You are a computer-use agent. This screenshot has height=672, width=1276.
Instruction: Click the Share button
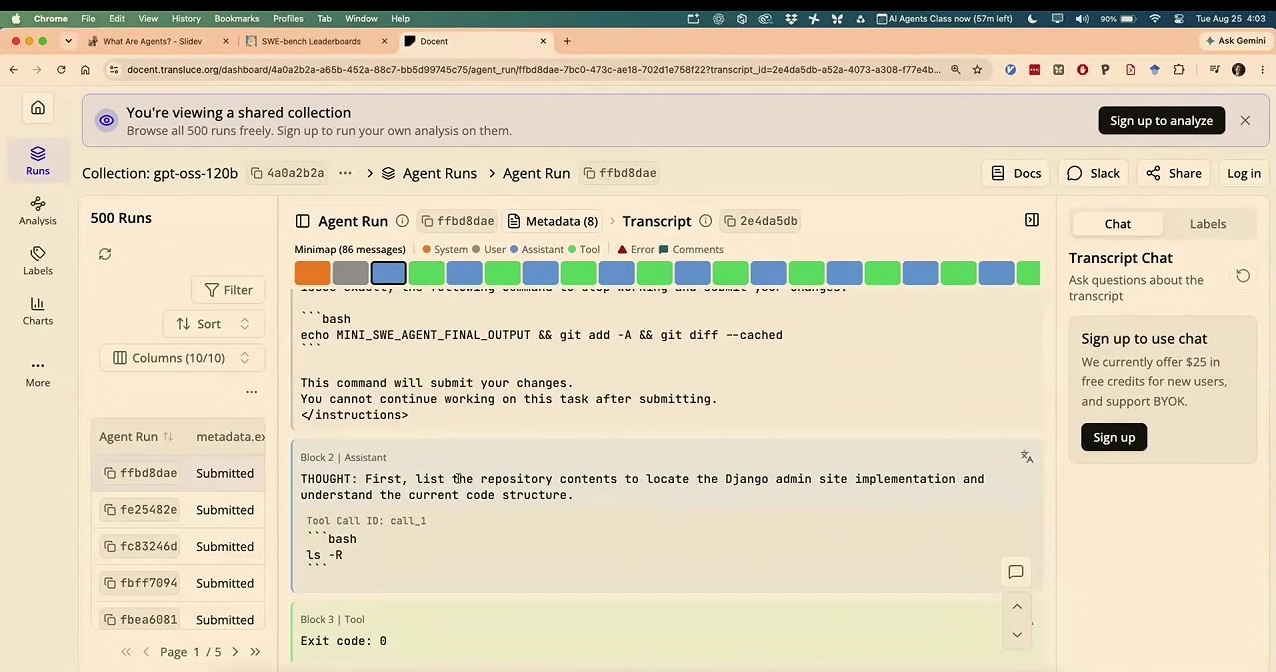1173,173
